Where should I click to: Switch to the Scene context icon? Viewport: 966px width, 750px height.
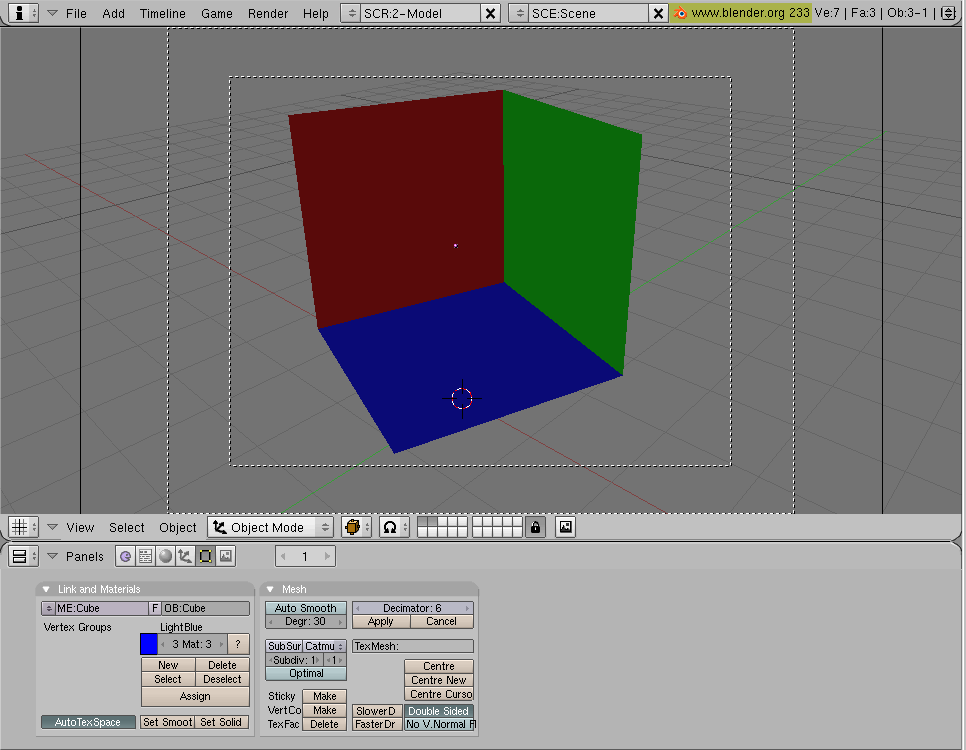(226, 556)
